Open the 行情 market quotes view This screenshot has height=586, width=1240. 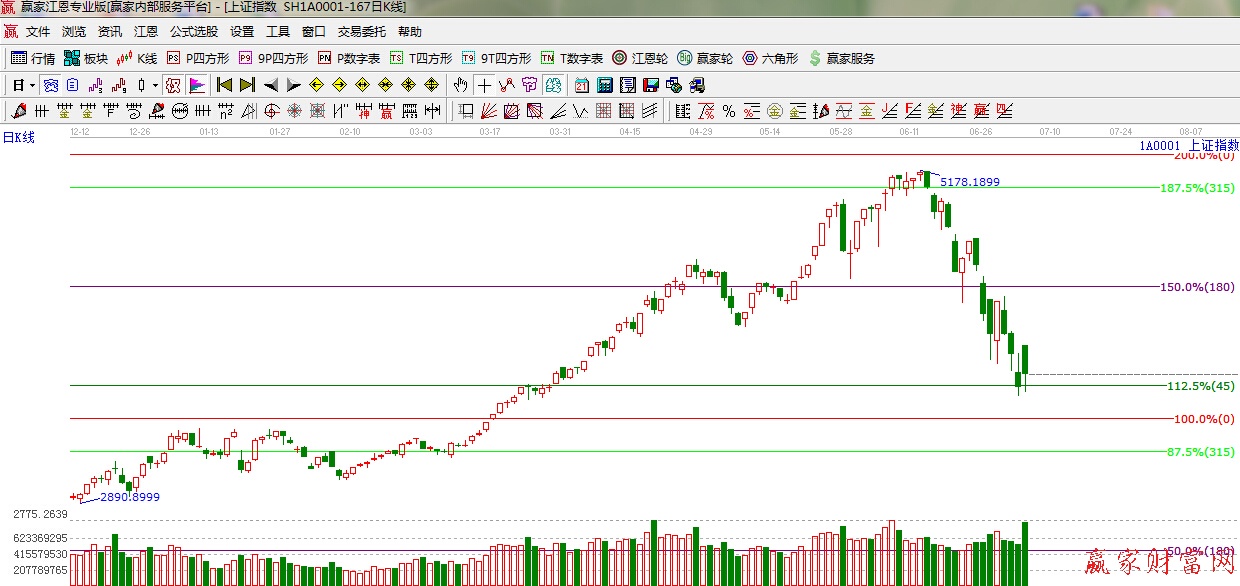click(x=32, y=58)
